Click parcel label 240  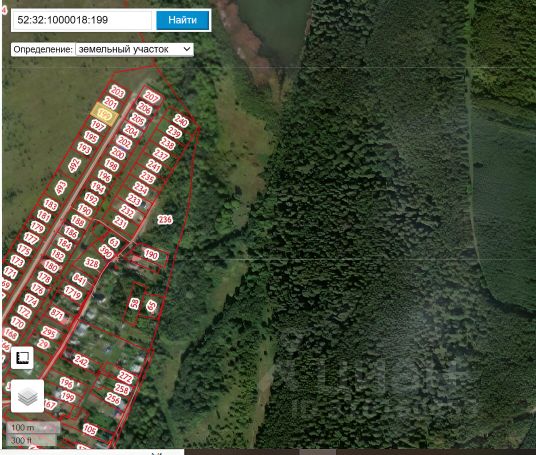pos(181,121)
